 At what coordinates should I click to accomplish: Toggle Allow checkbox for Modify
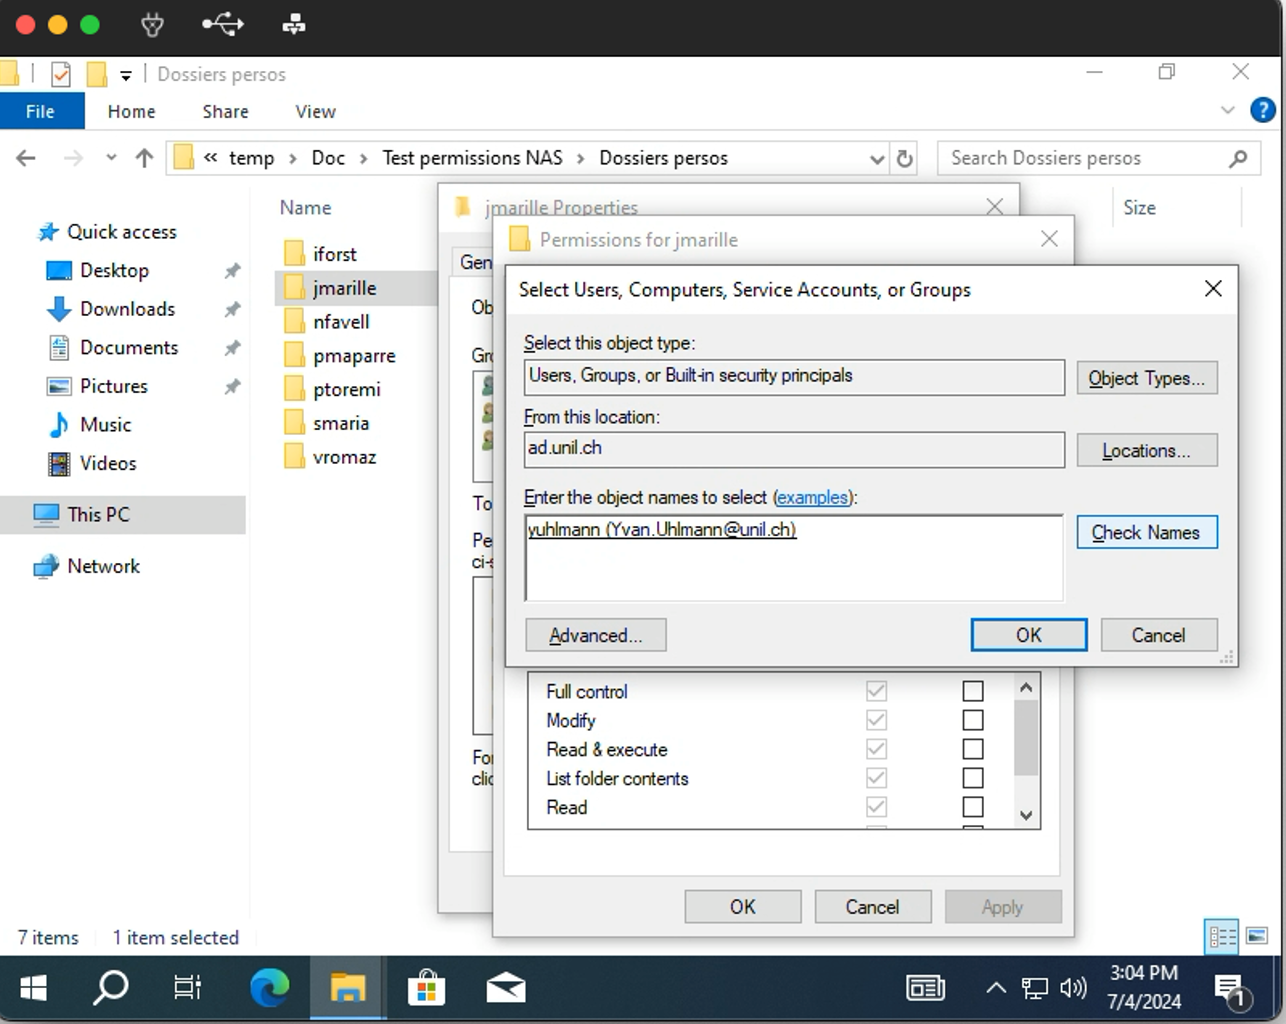[876, 720]
